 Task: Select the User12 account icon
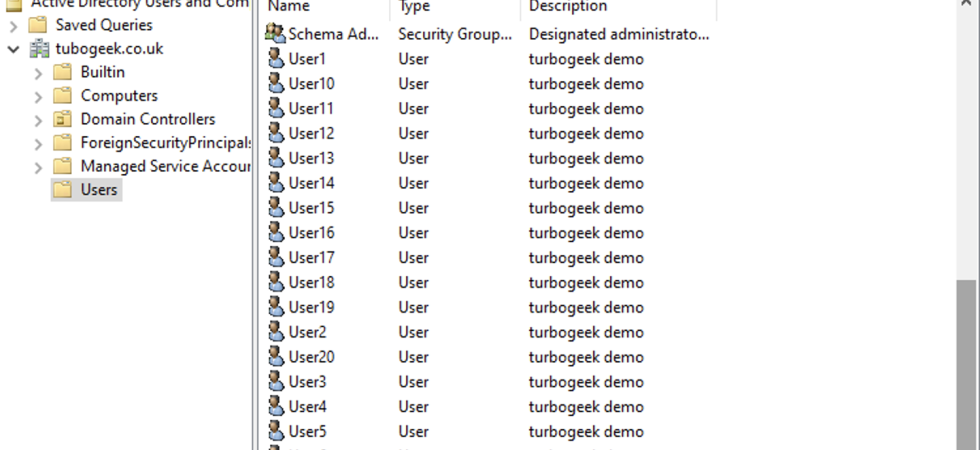point(276,133)
